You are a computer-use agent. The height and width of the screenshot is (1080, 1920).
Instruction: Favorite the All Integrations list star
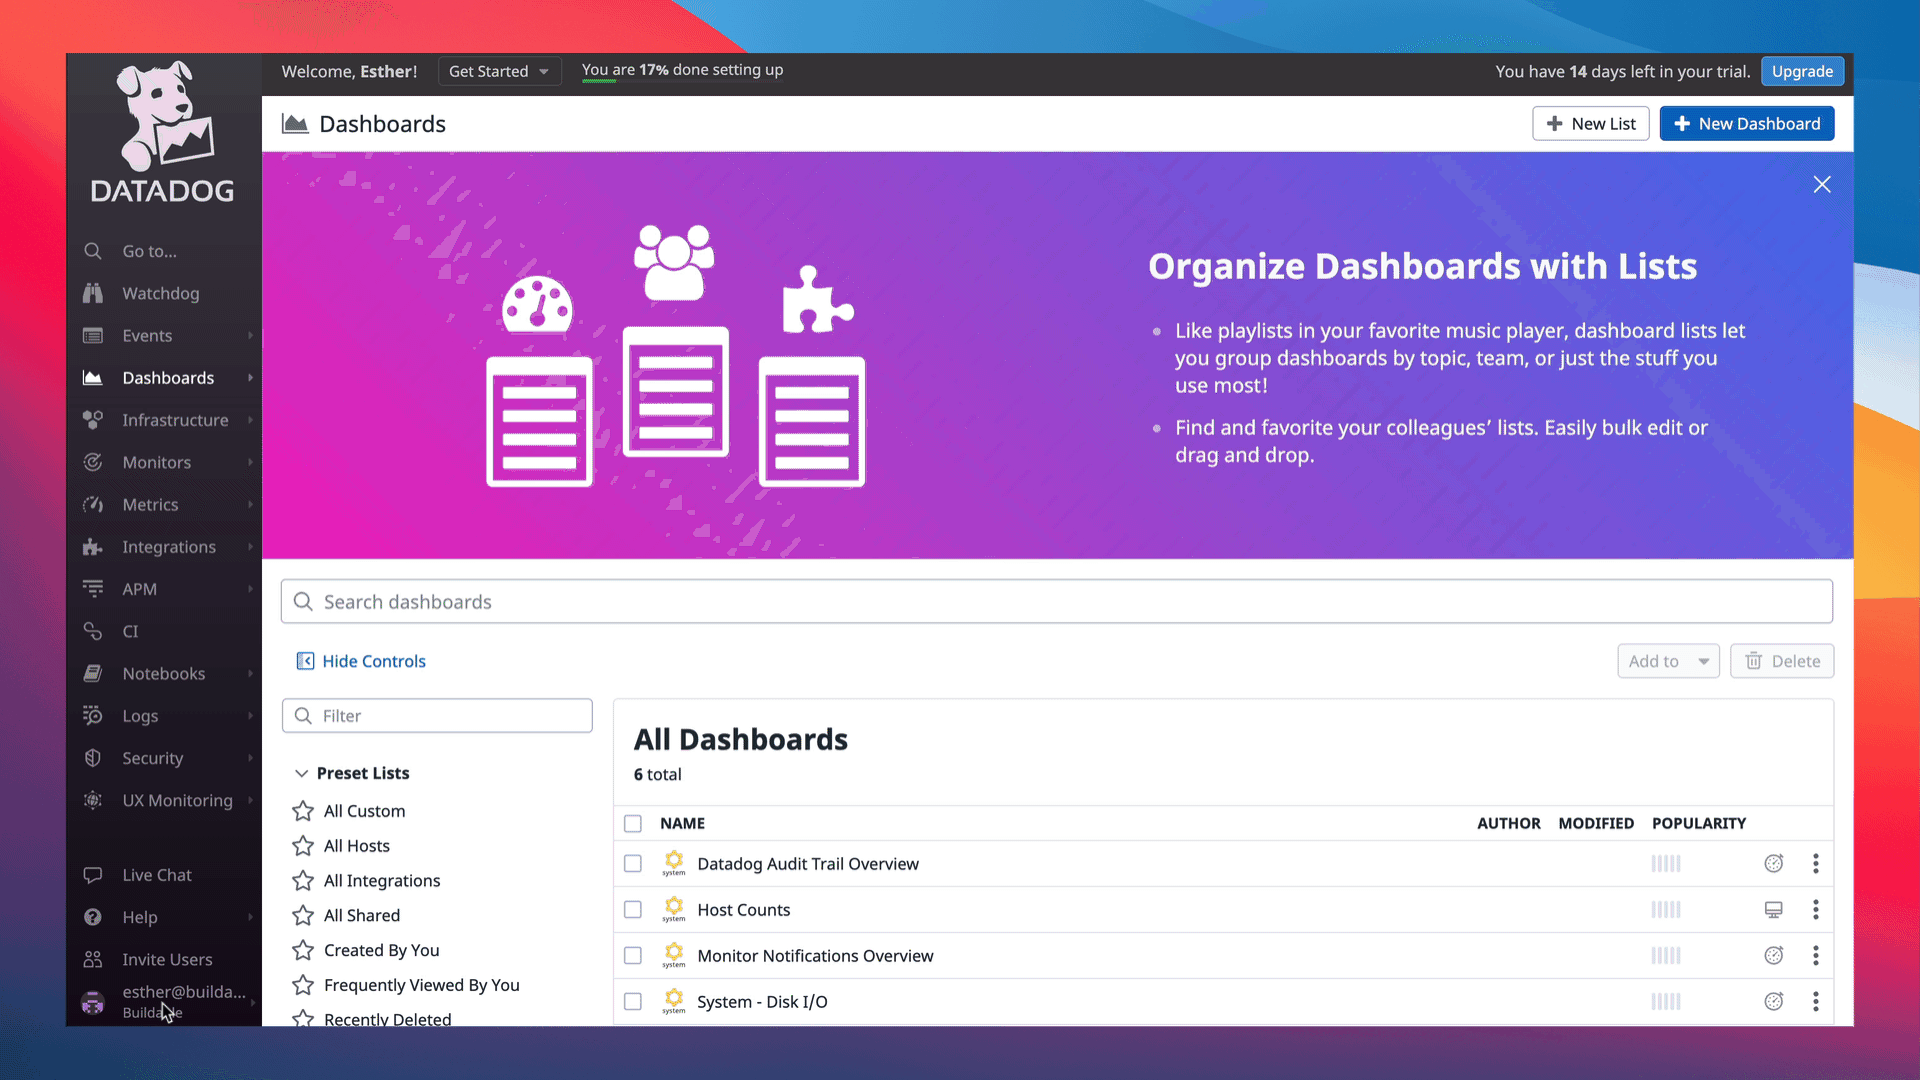(x=303, y=880)
